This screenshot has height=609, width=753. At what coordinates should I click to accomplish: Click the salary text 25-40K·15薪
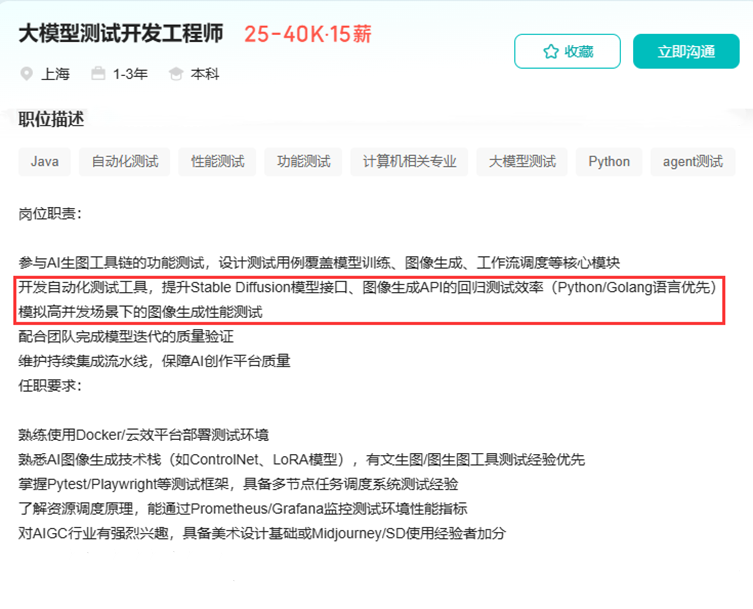[308, 33]
